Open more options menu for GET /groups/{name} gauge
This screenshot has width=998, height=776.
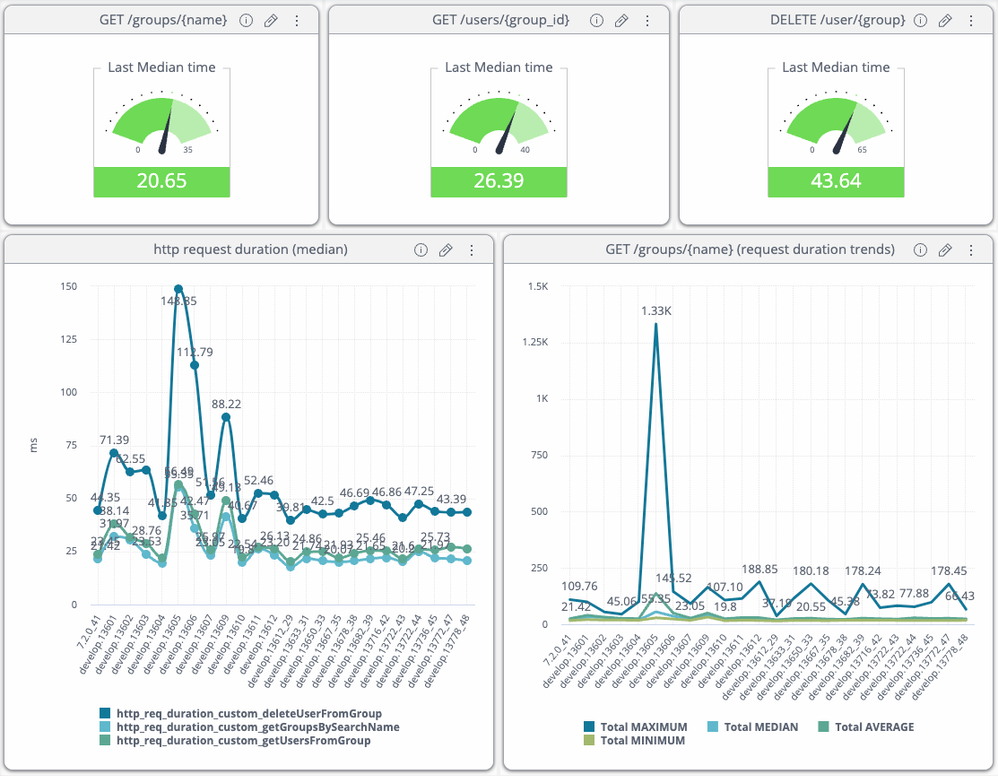click(x=296, y=21)
